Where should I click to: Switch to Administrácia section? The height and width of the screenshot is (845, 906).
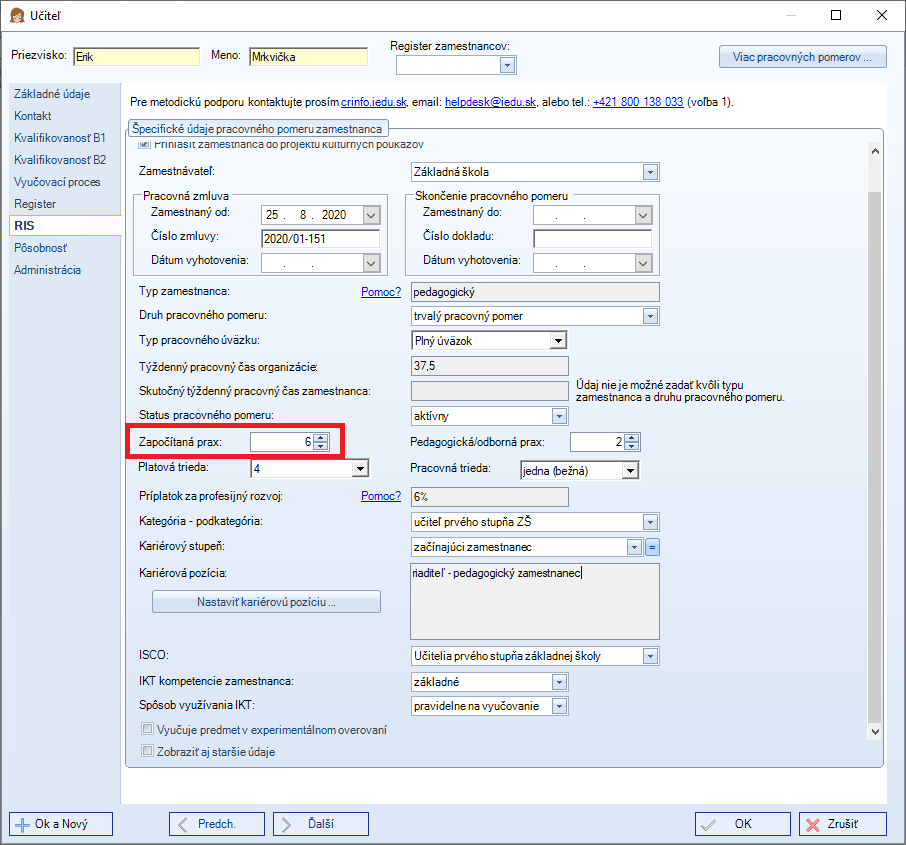coord(47,270)
